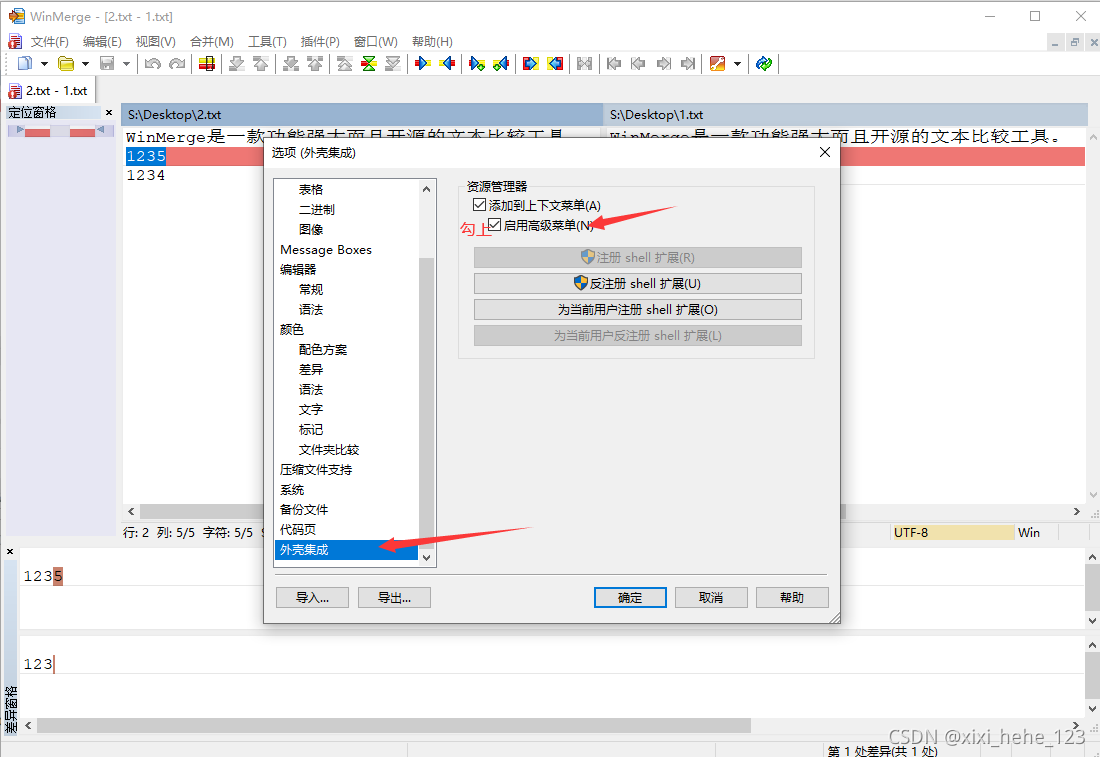
Task: Close the 差异窗格 diff pane
Action: 10,551
